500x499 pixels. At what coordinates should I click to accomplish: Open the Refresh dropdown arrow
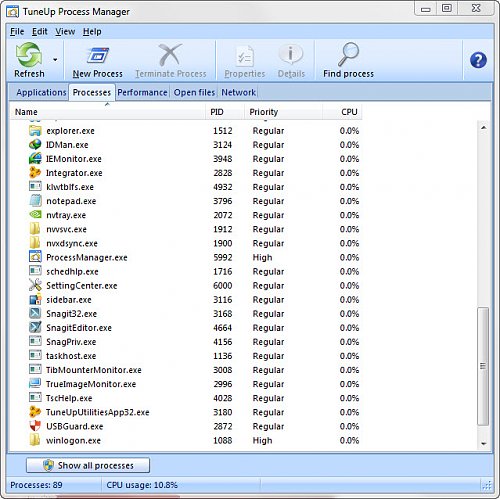click(55, 60)
